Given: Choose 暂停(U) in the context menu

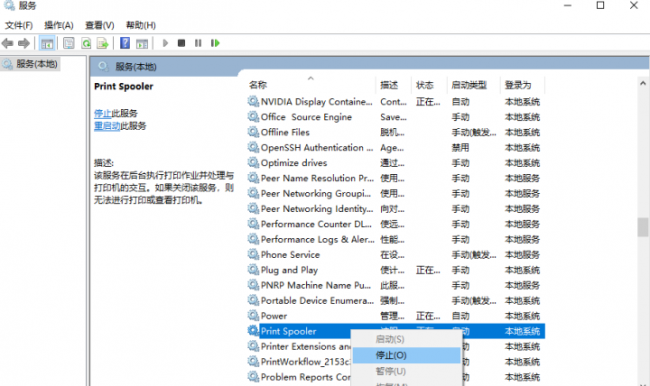Looking at the screenshot, I should pyautogui.click(x=406, y=371).
